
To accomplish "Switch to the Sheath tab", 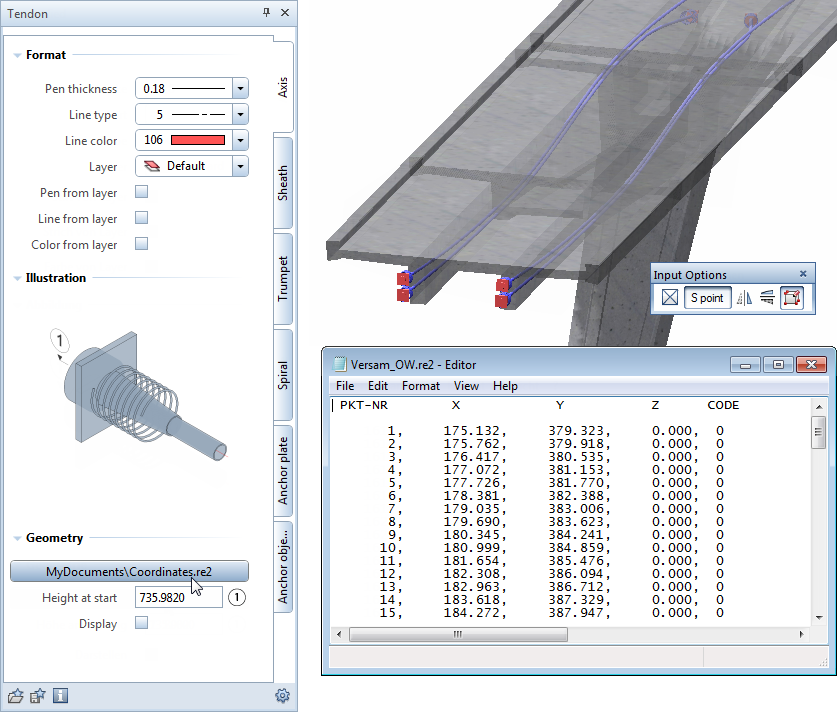I will 283,184.
